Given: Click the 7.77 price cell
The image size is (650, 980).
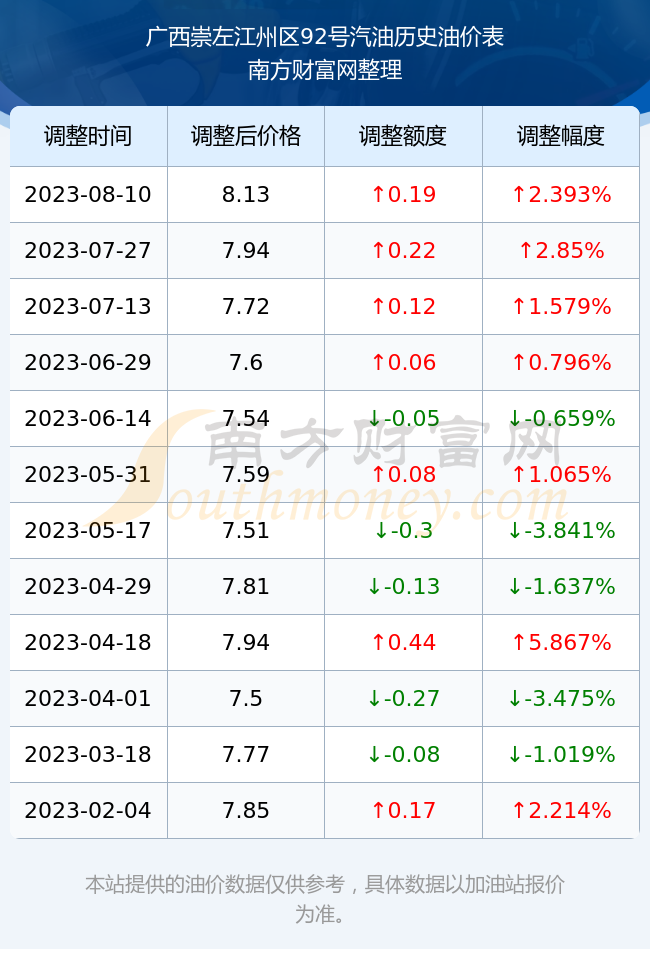Looking at the screenshot, I should (x=246, y=754).
